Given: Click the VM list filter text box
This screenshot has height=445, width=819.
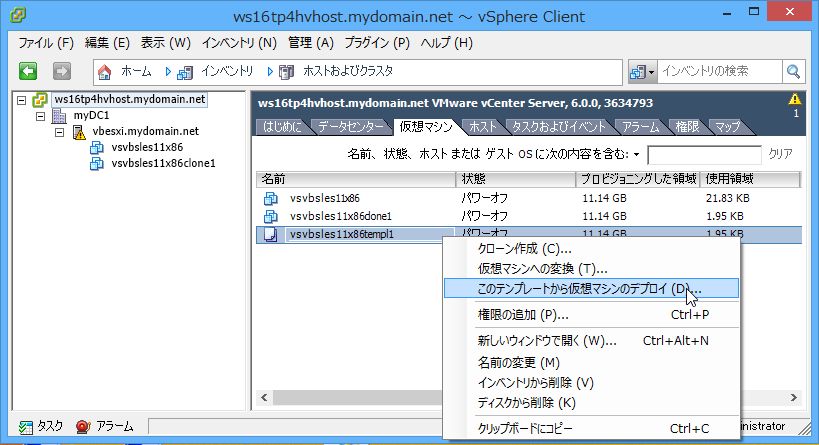Looking at the screenshot, I should point(704,155).
